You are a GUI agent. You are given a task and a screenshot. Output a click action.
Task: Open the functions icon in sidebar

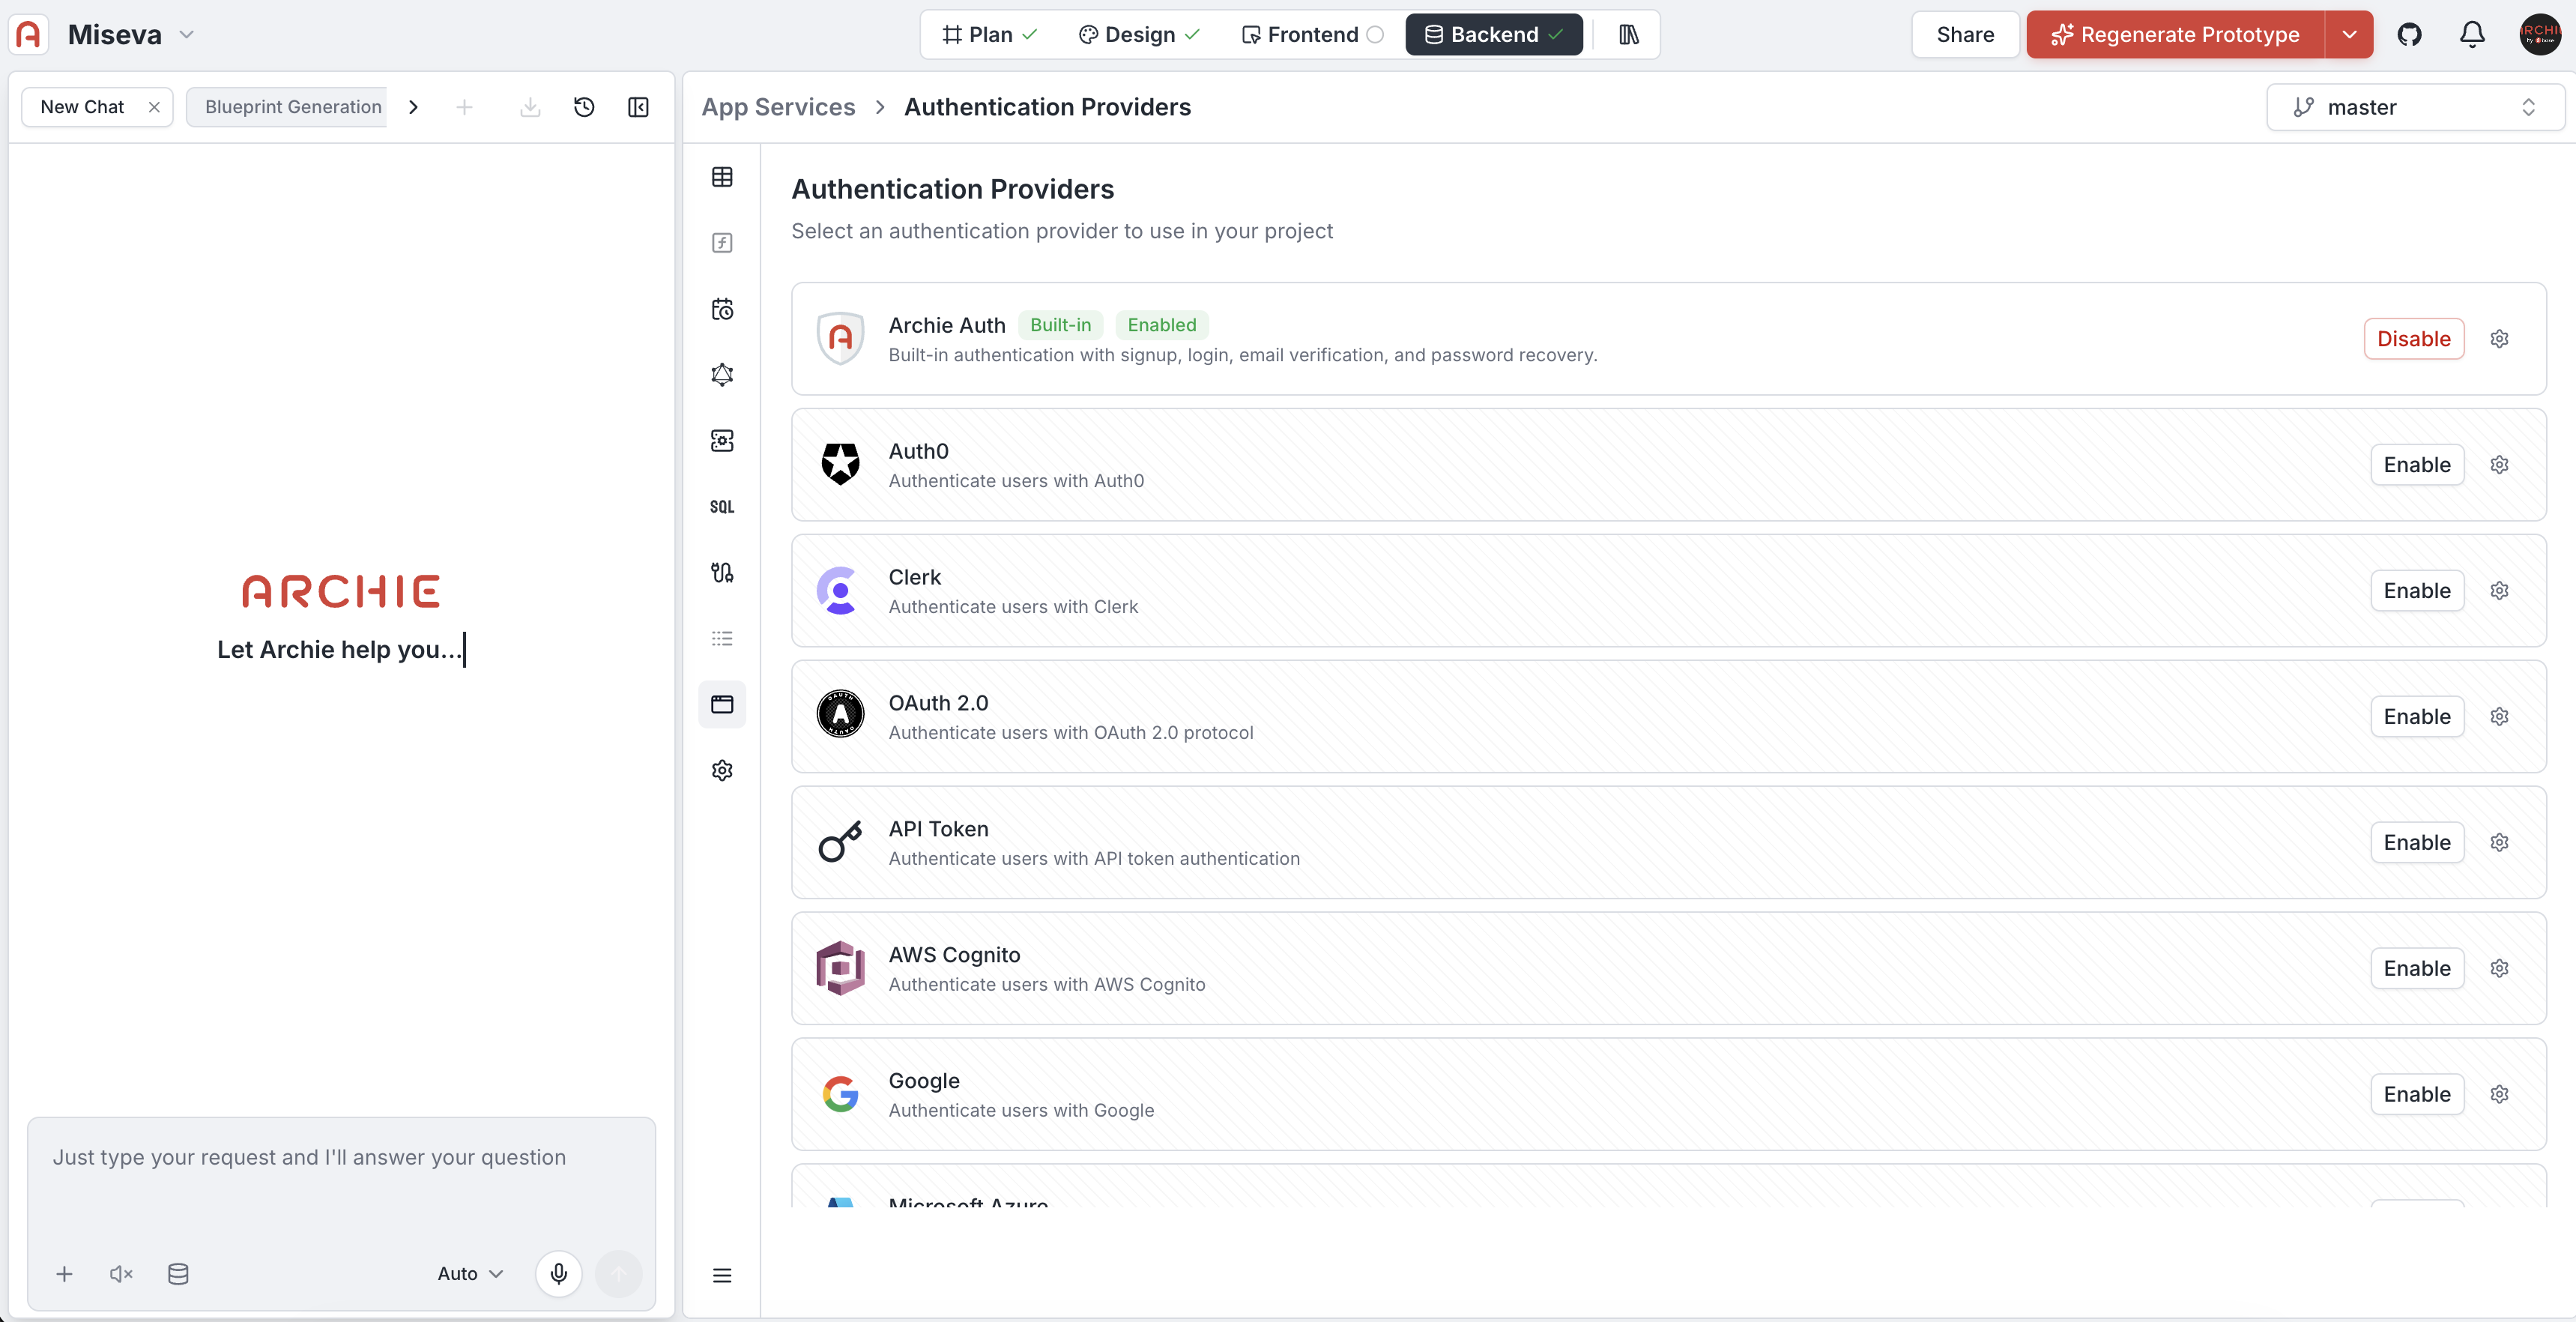(x=722, y=243)
